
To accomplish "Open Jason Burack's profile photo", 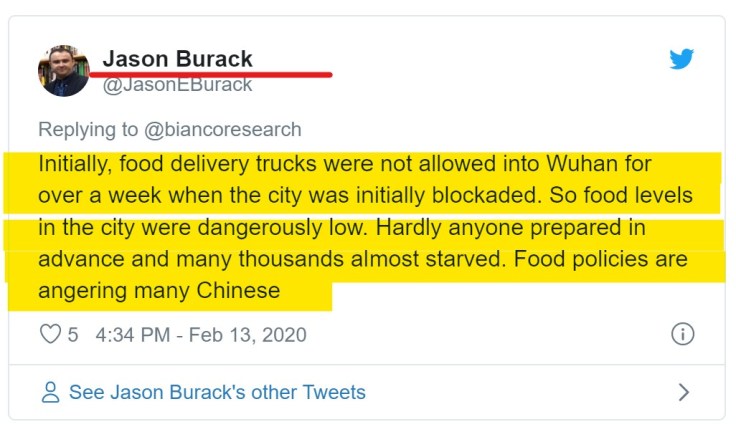I will click(x=64, y=71).
